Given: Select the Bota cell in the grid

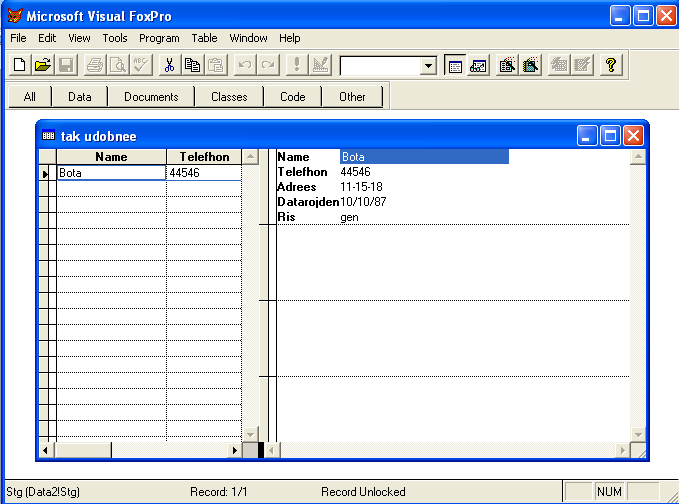Looking at the screenshot, I should (x=111, y=173).
